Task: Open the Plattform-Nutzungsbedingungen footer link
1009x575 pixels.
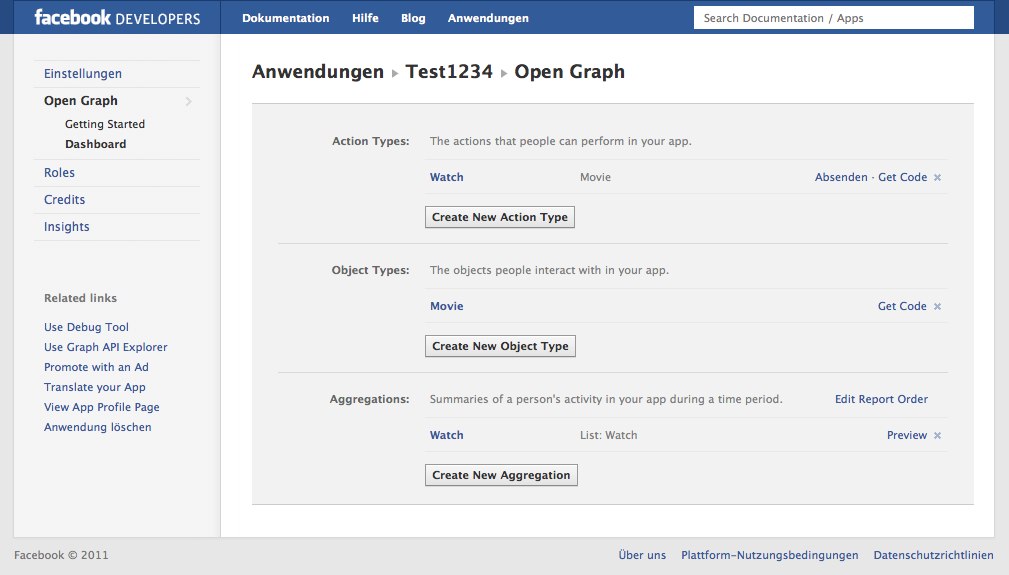Action: click(770, 555)
